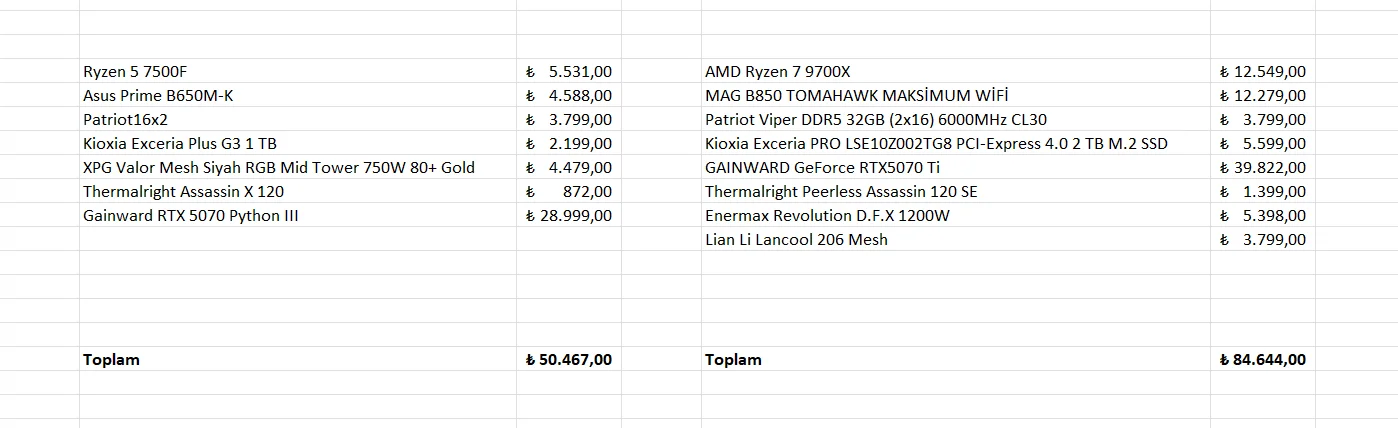Image resolution: width=1398 pixels, height=428 pixels.
Task: Select the Ryzen 5 7500F cell
Action: (298, 71)
